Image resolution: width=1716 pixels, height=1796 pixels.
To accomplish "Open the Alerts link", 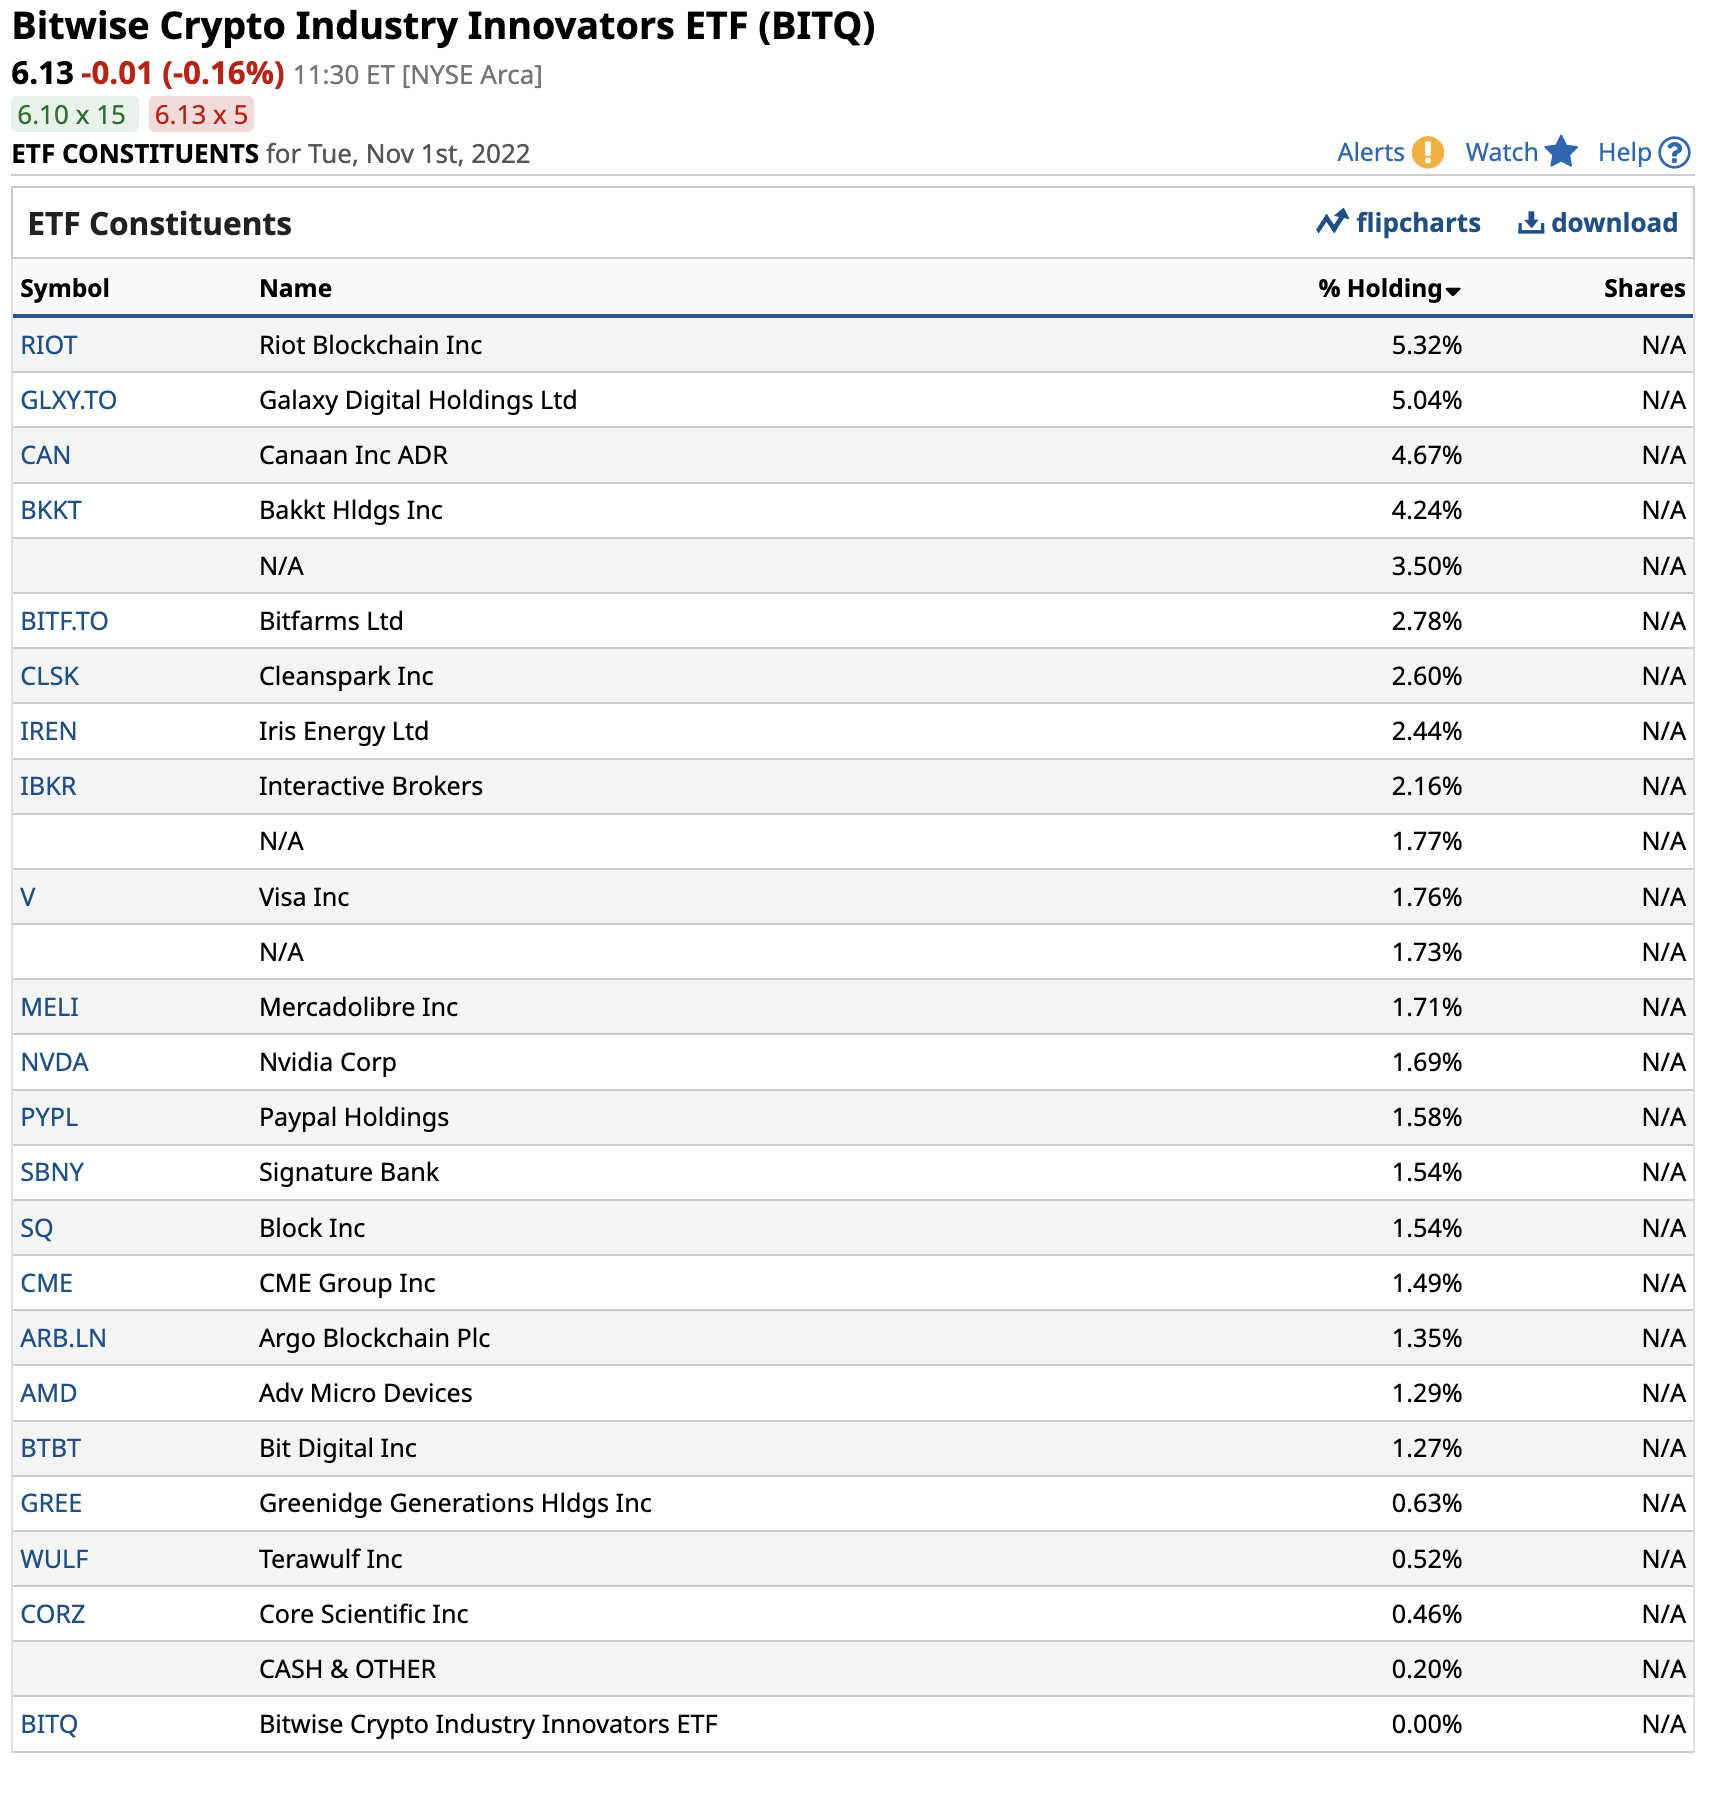I will click(x=1371, y=153).
